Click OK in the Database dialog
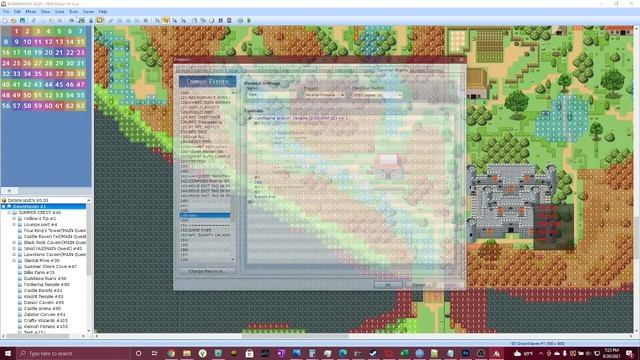This screenshot has height=360, width=640. [388, 284]
